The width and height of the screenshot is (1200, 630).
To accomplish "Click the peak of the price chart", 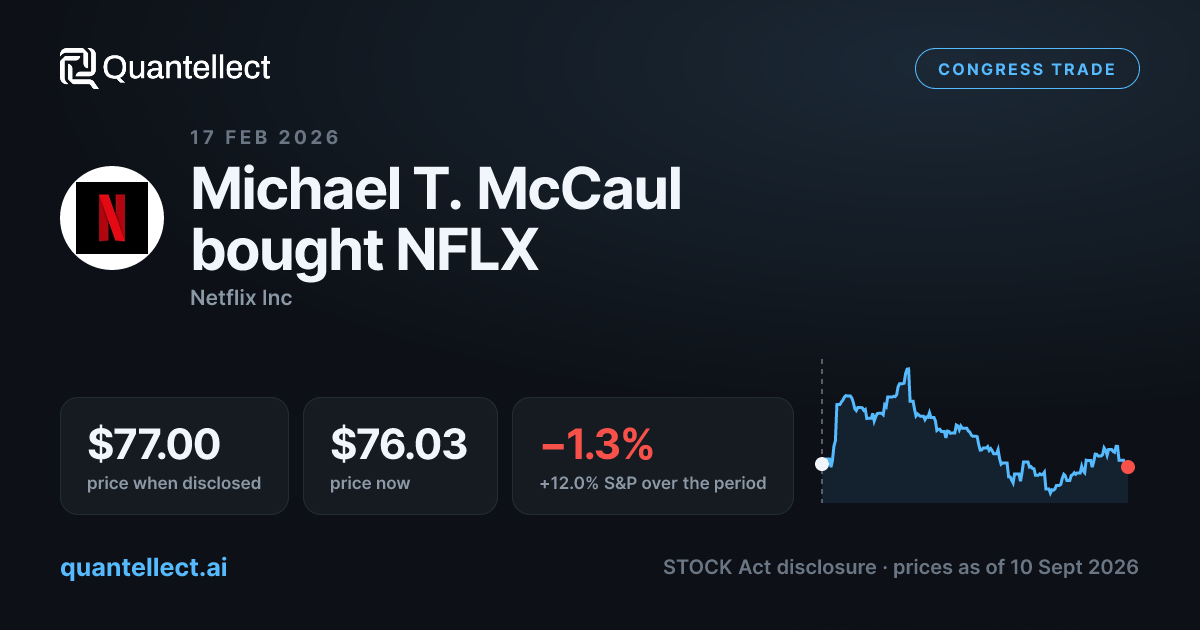I will pos(909,369).
